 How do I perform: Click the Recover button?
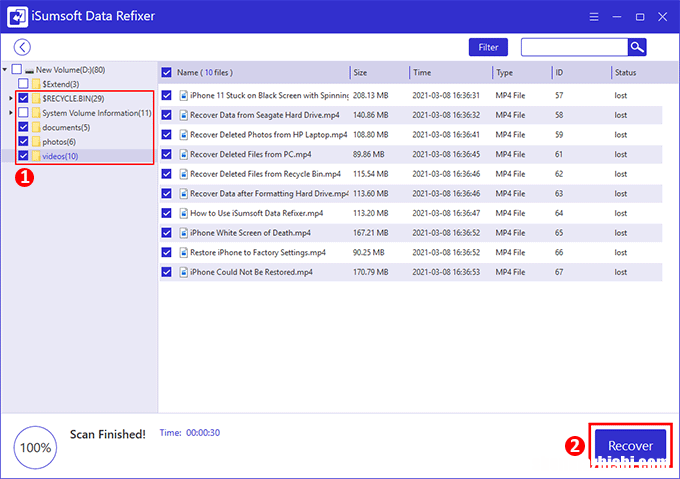click(x=630, y=446)
